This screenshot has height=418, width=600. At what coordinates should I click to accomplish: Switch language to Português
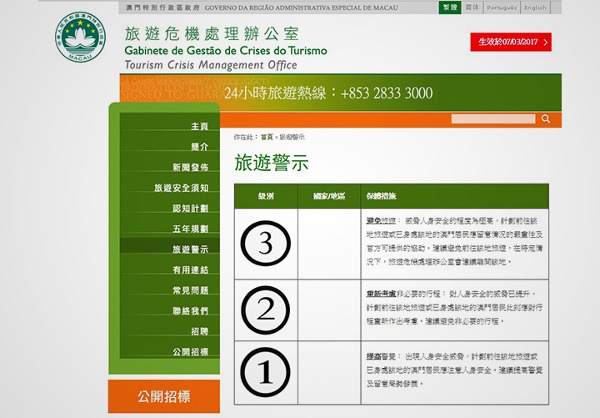pyautogui.click(x=502, y=7)
